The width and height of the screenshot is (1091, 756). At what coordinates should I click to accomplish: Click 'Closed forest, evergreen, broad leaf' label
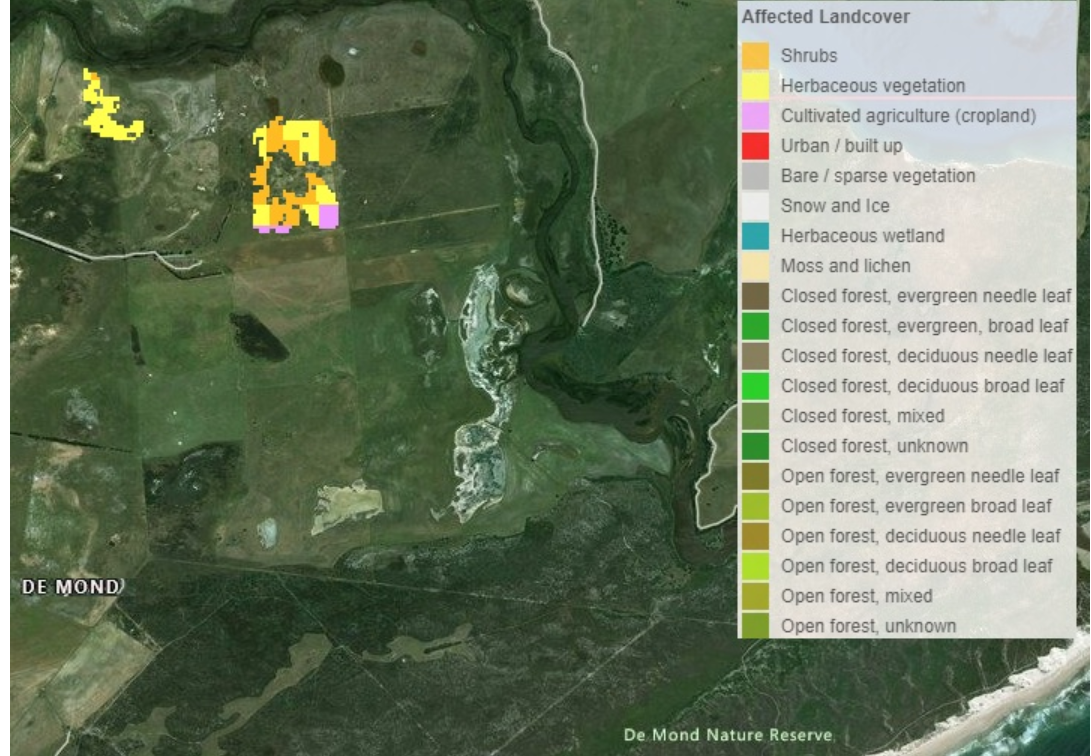pyautogui.click(x=924, y=325)
